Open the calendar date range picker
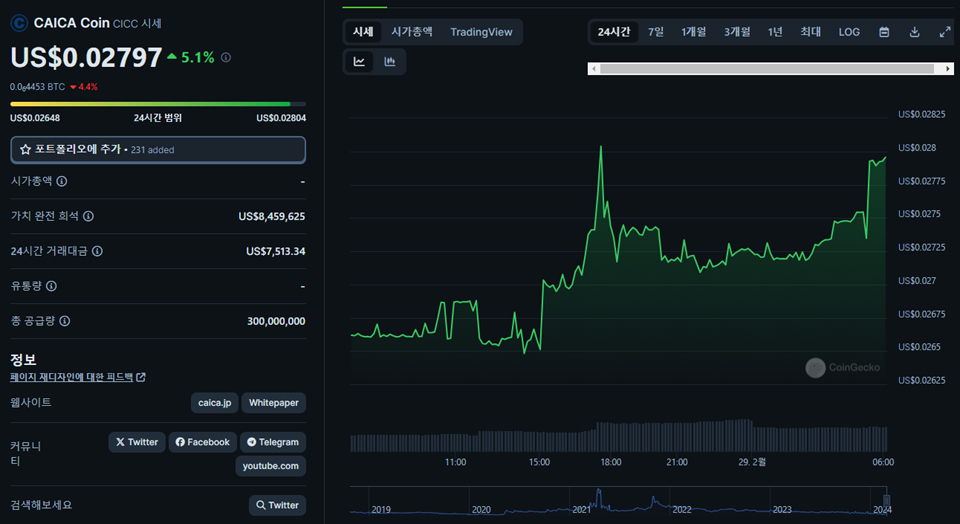 [x=884, y=32]
